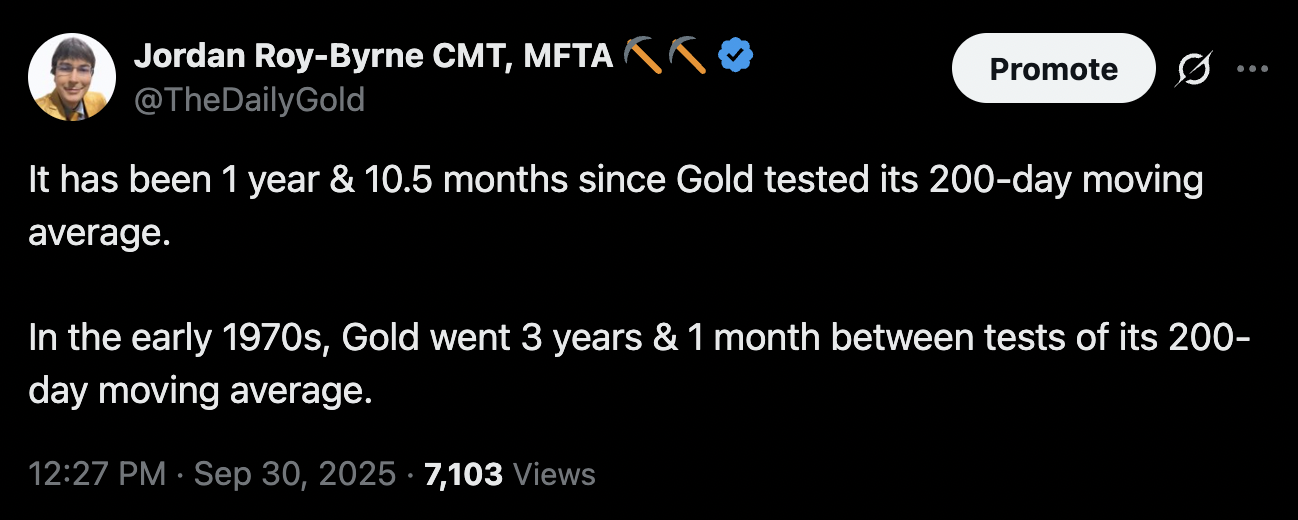Screen dimensions: 1298x520
Task: Open the three-dot More options menu
Action: pos(1252,69)
